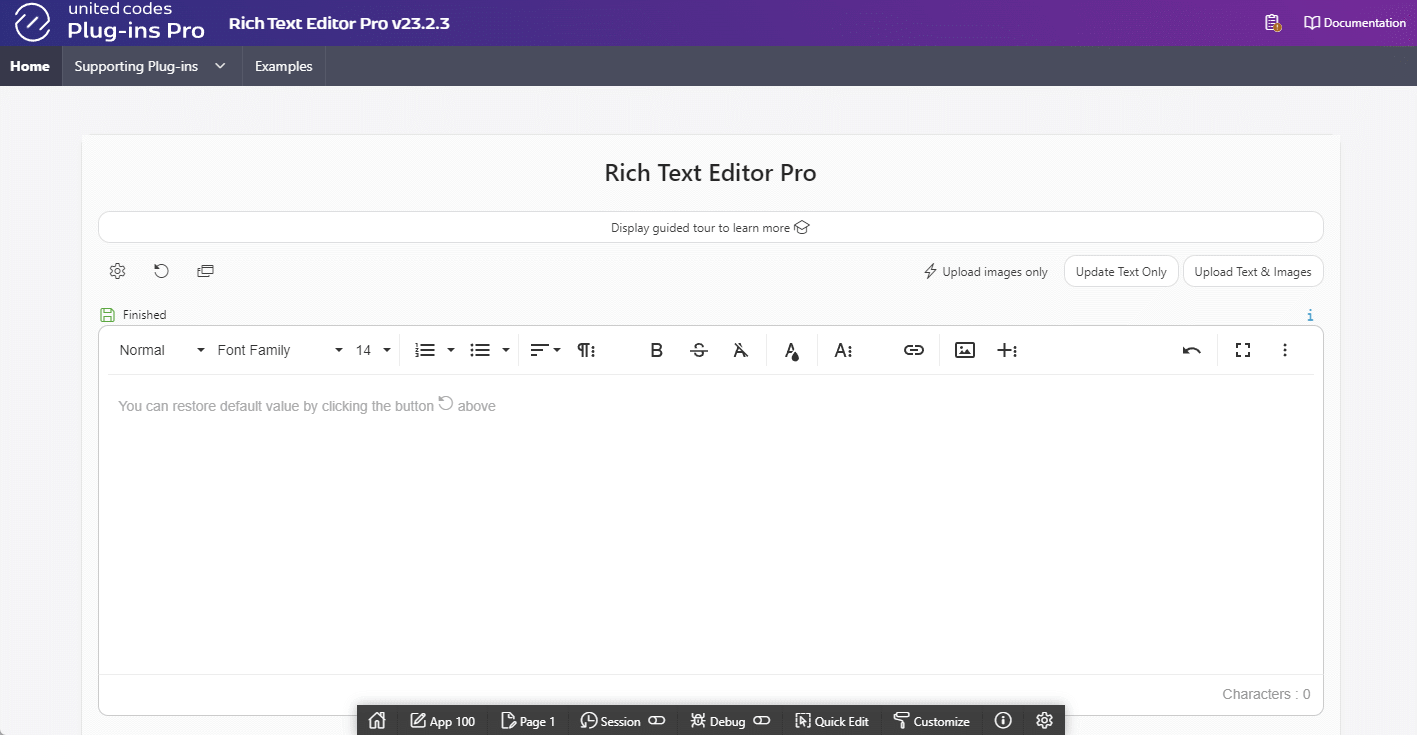Open the Normal paragraph format dropdown
The height and width of the screenshot is (735, 1417).
(x=162, y=350)
